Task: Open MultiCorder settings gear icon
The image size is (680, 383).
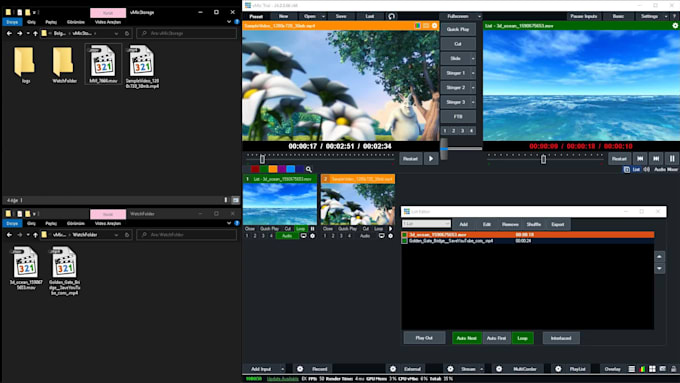Action: [x=499, y=369]
